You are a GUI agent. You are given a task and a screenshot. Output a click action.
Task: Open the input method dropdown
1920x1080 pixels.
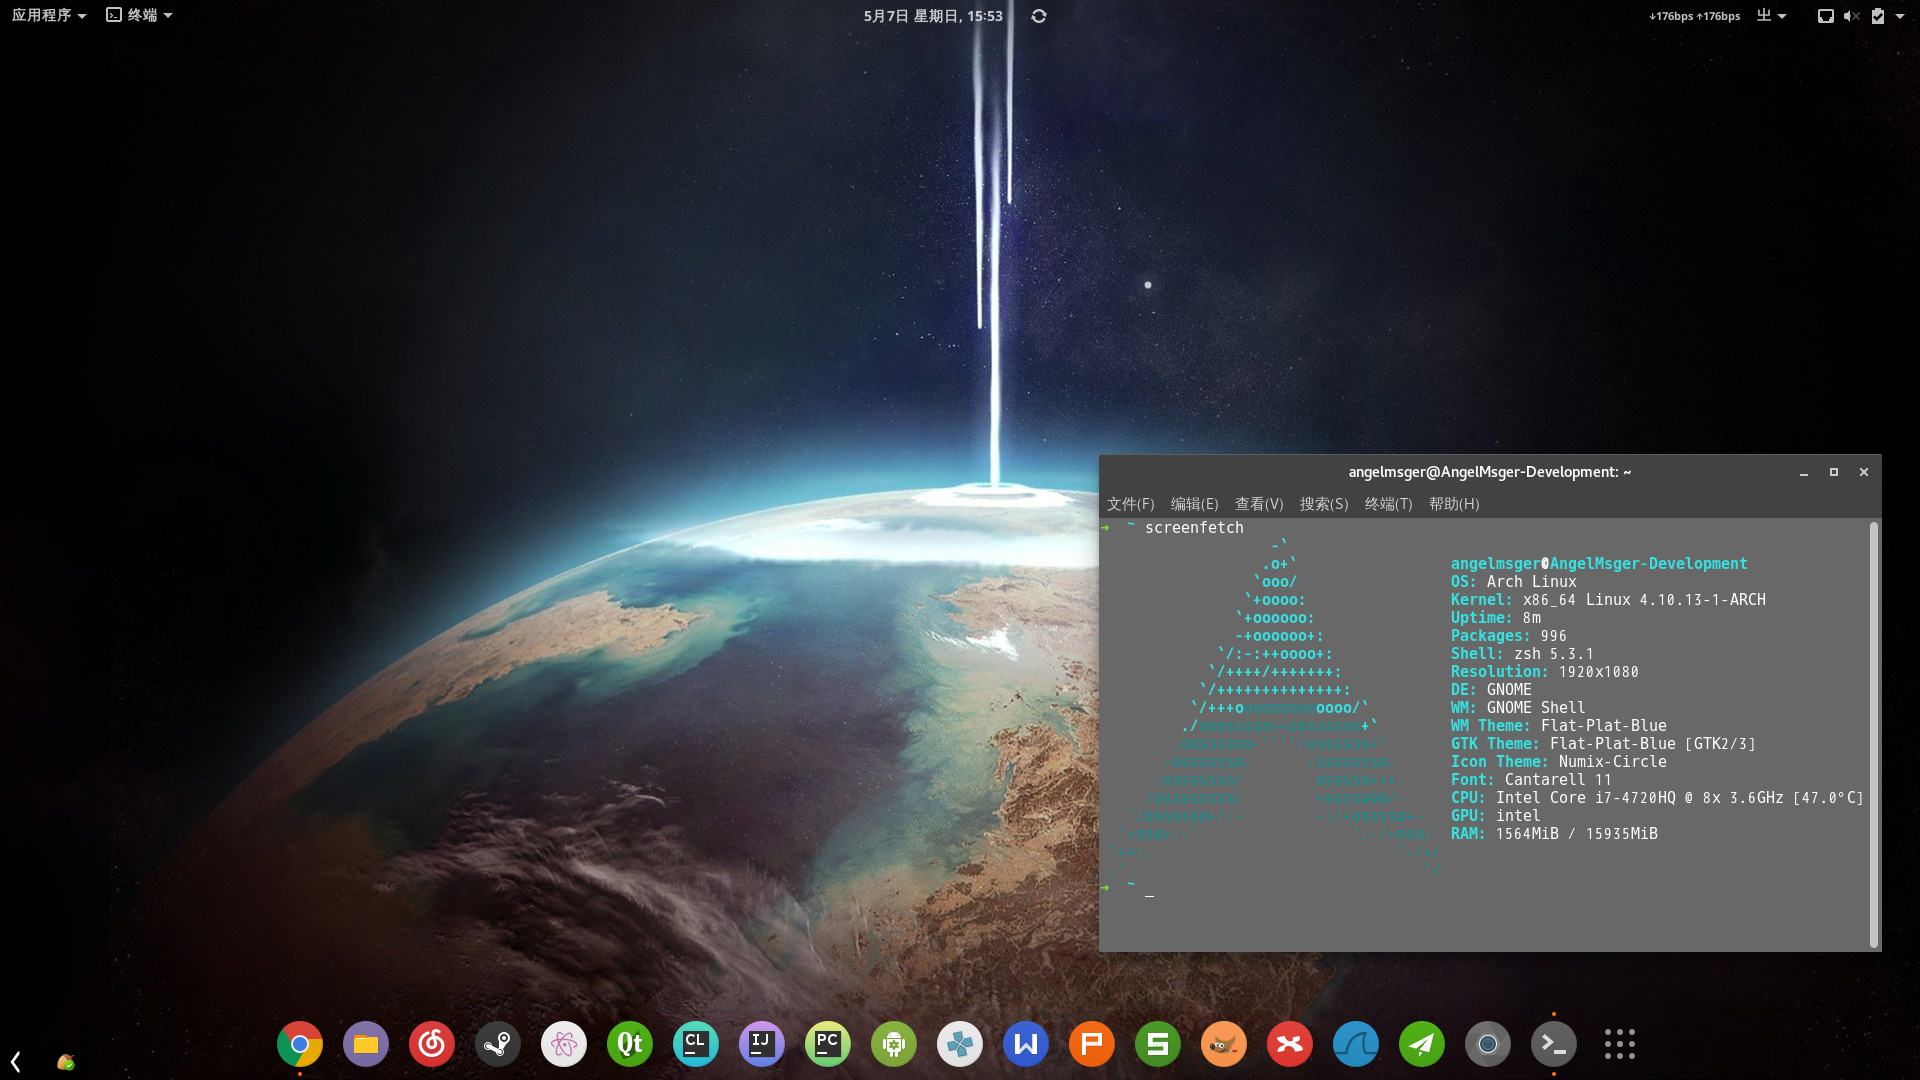coord(1771,15)
